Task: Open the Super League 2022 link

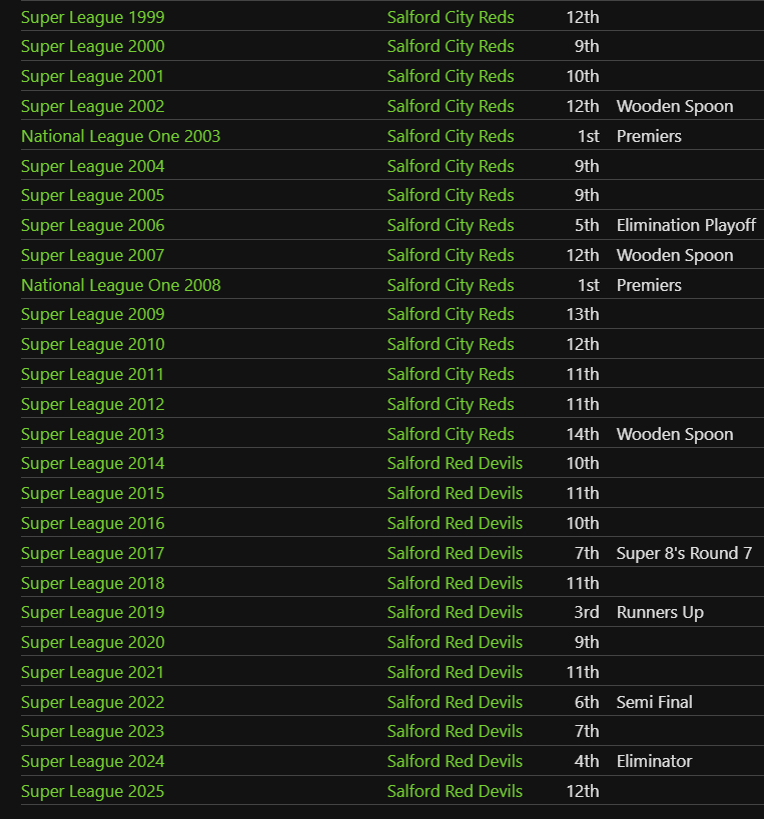Action: click(92, 703)
